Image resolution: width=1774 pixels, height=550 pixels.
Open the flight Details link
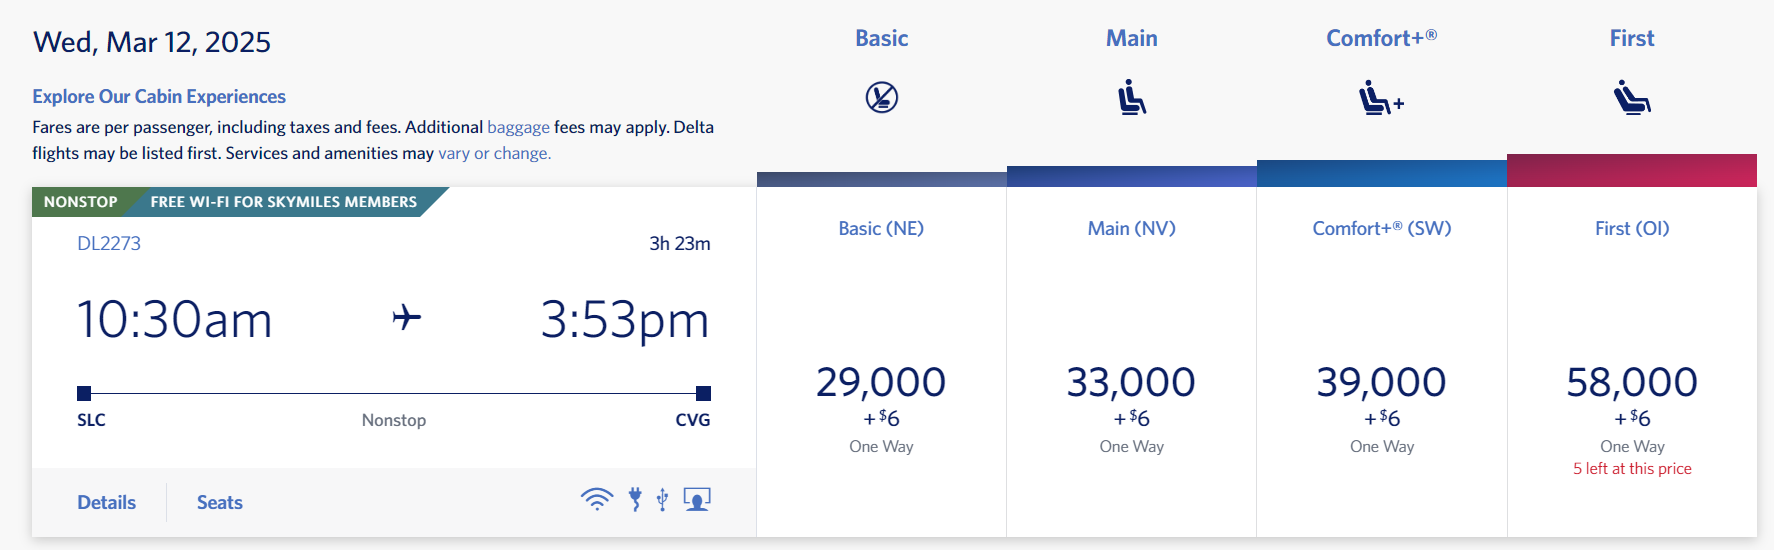(107, 502)
